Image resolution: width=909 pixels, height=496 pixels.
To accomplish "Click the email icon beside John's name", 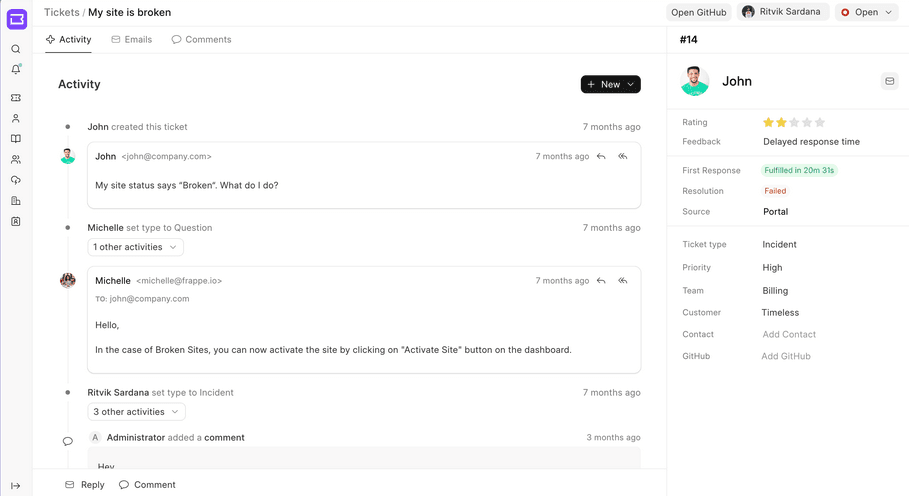I will (x=889, y=81).
